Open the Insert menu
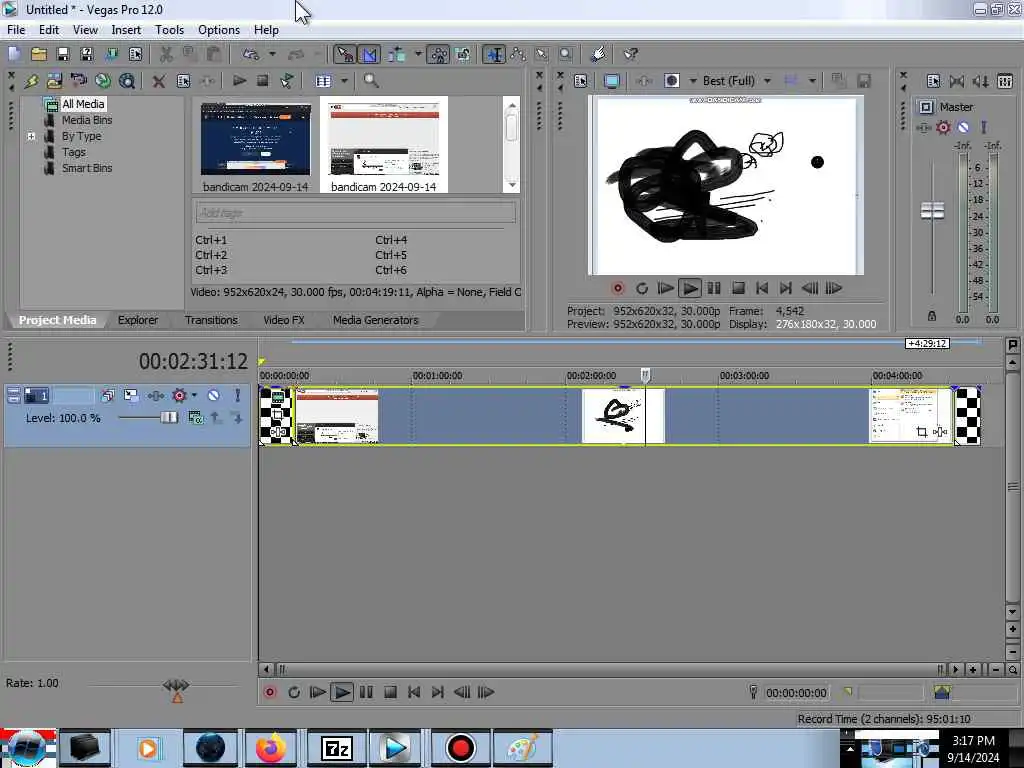The image size is (1024, 768). [126, 30]
